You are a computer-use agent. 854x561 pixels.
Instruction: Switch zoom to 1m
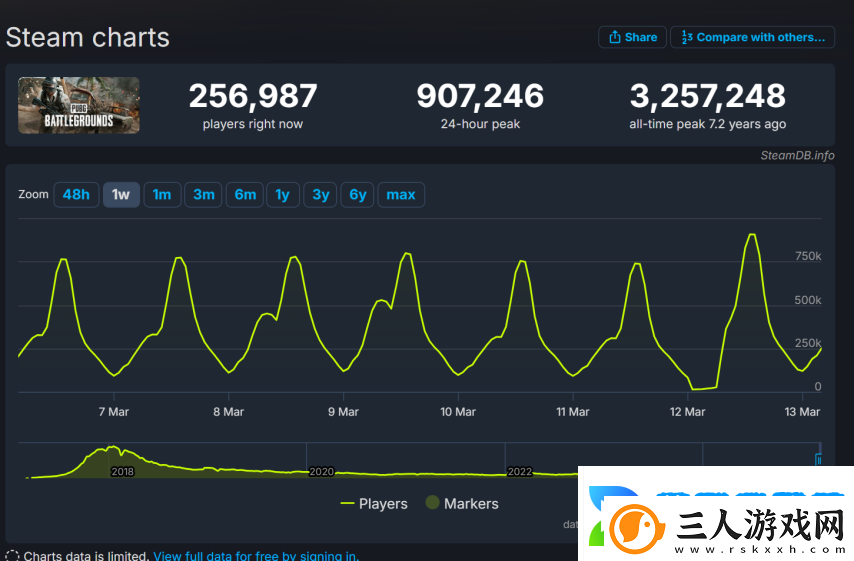[x=162, y=194]
